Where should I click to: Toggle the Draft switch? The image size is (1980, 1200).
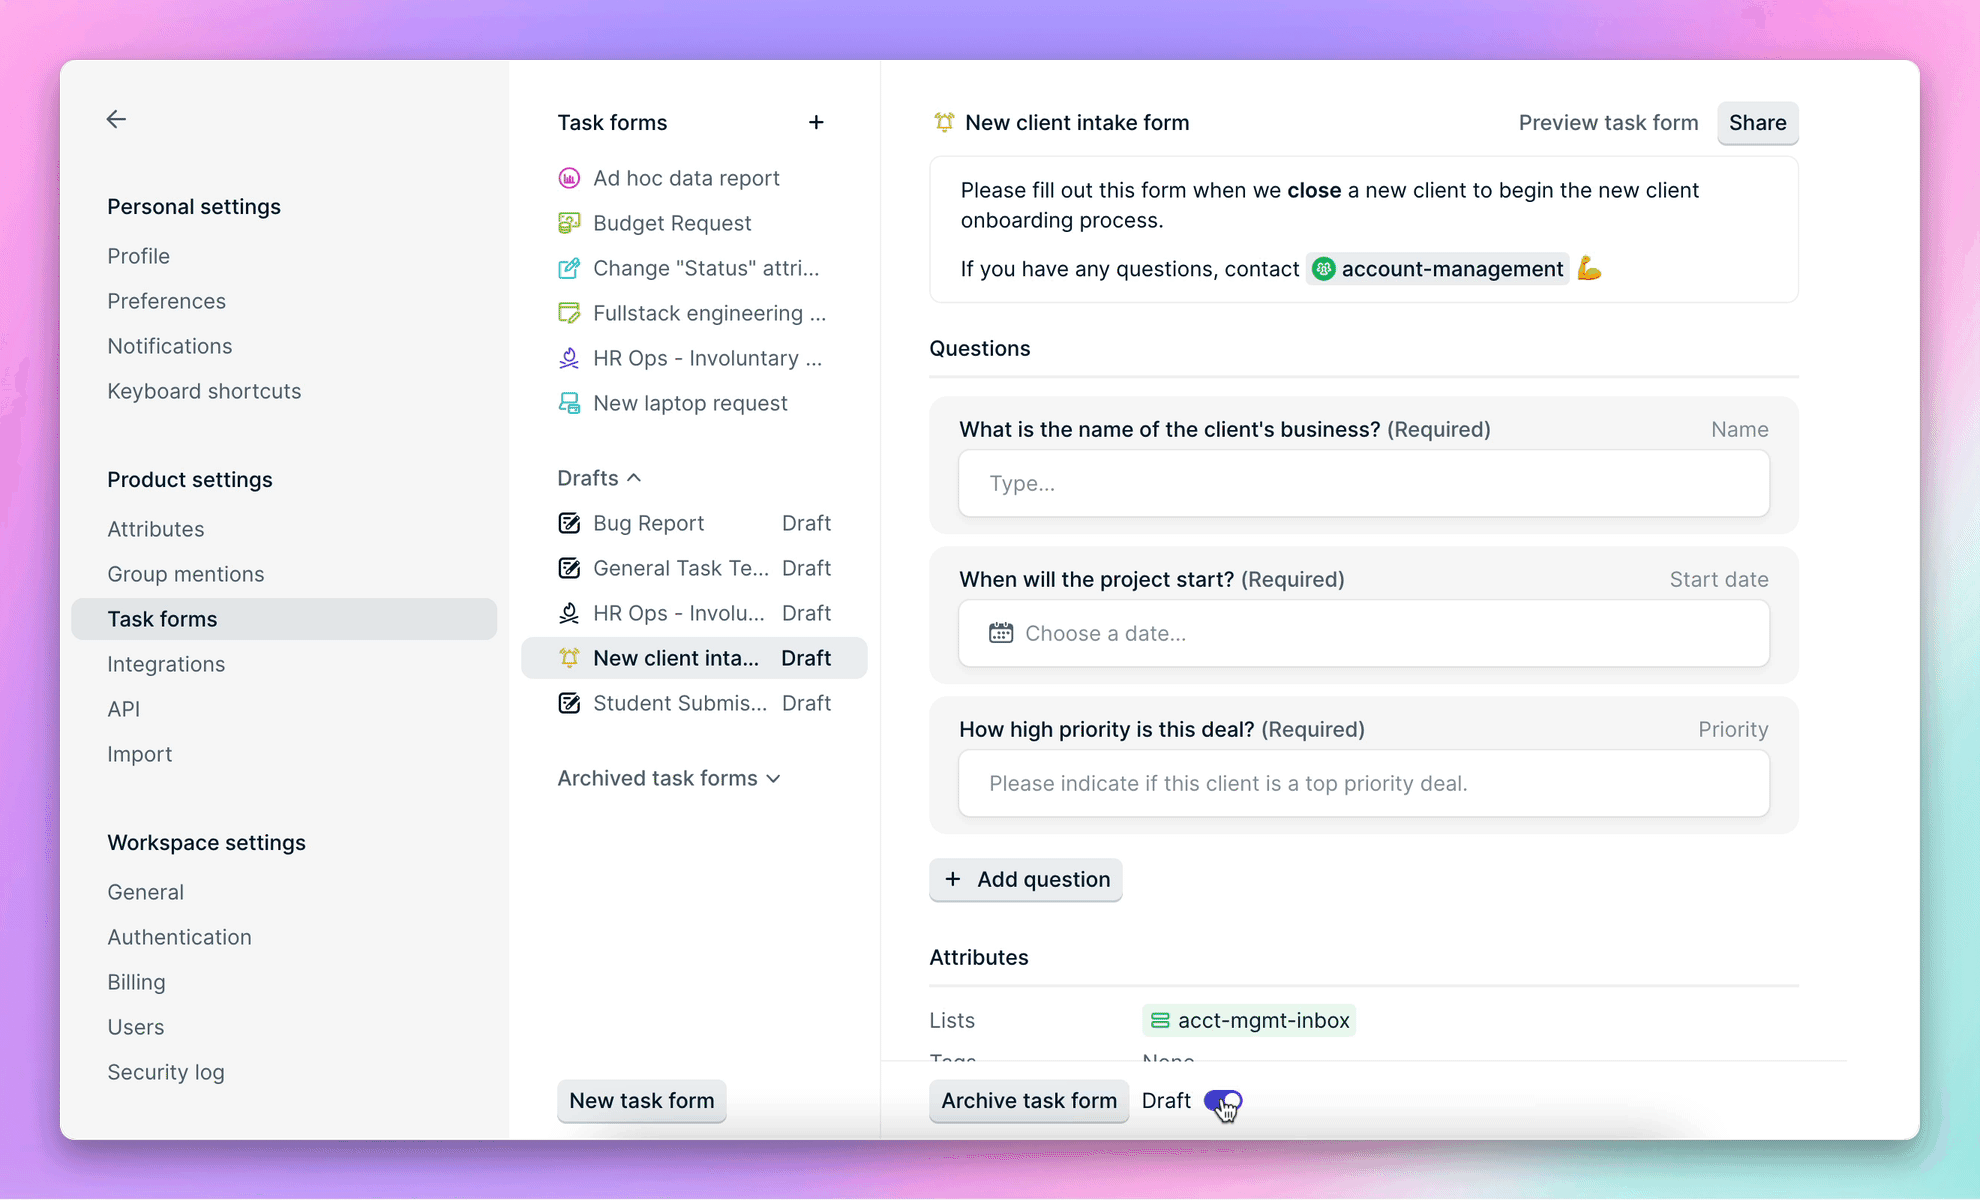1223,1101
